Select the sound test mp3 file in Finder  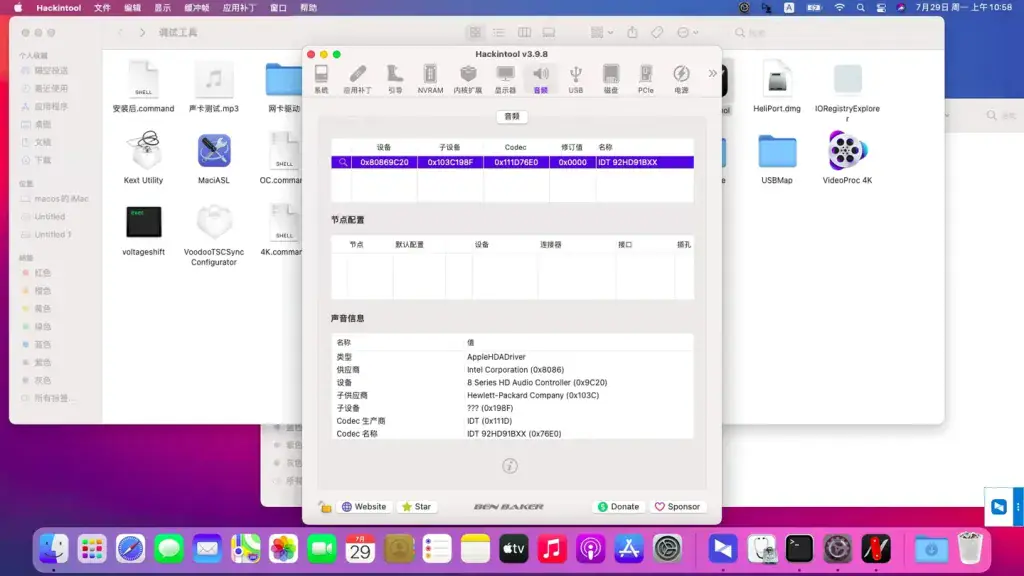pyautogui.click(x=214, y=86)
